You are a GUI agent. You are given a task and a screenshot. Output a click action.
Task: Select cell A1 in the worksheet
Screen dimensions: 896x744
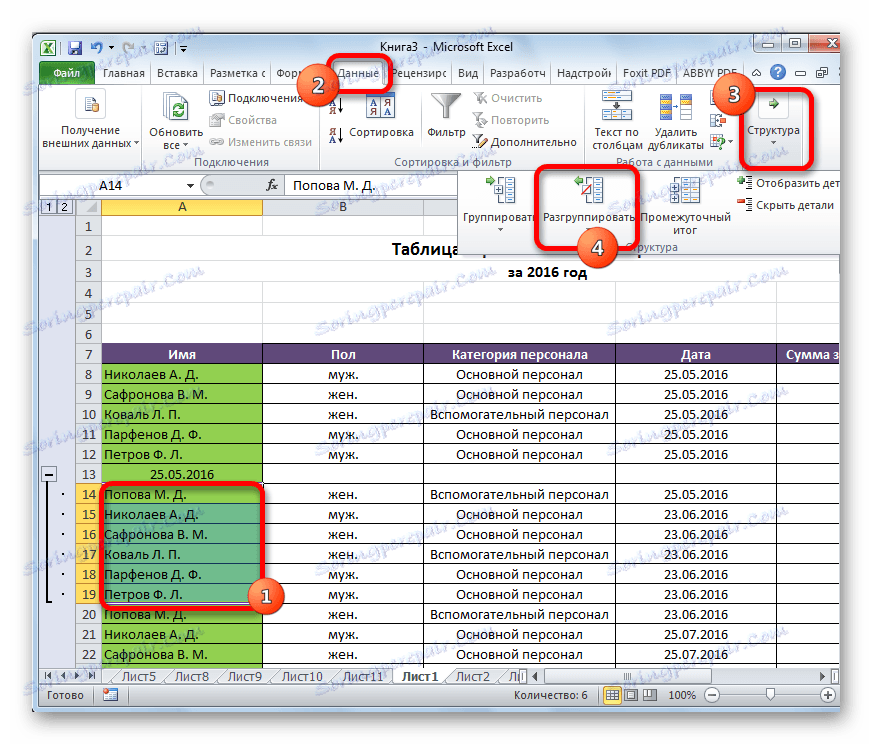pyautogui.click(x=181, y=227)
